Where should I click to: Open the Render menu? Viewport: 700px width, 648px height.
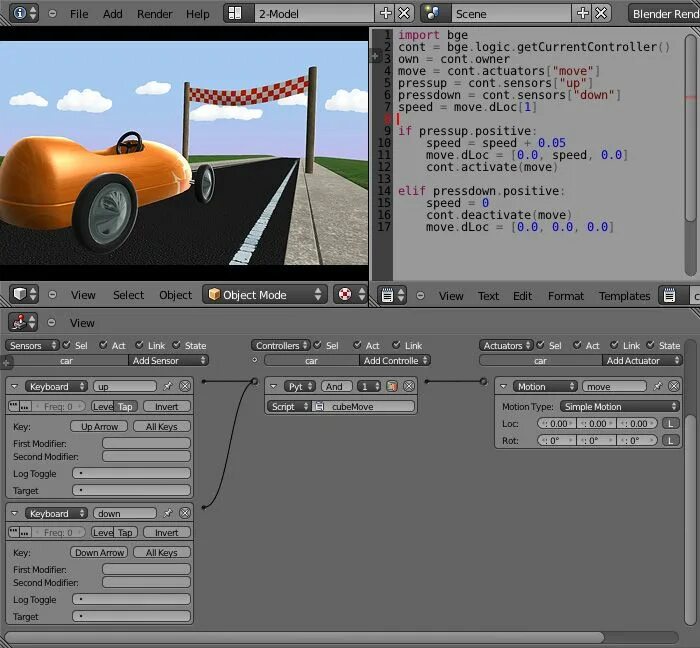pyautogui.click(x=154, y=14)
